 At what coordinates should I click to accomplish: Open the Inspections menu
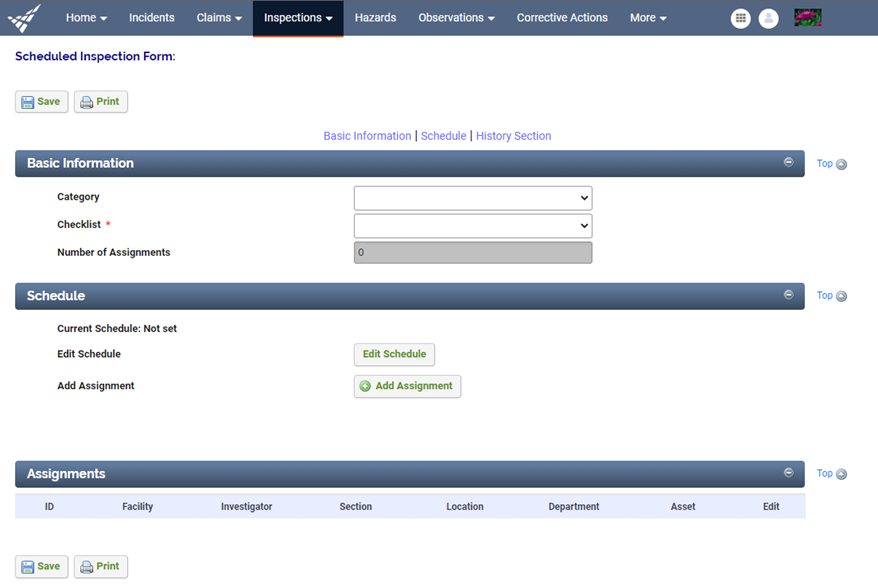tap(297, 17)
